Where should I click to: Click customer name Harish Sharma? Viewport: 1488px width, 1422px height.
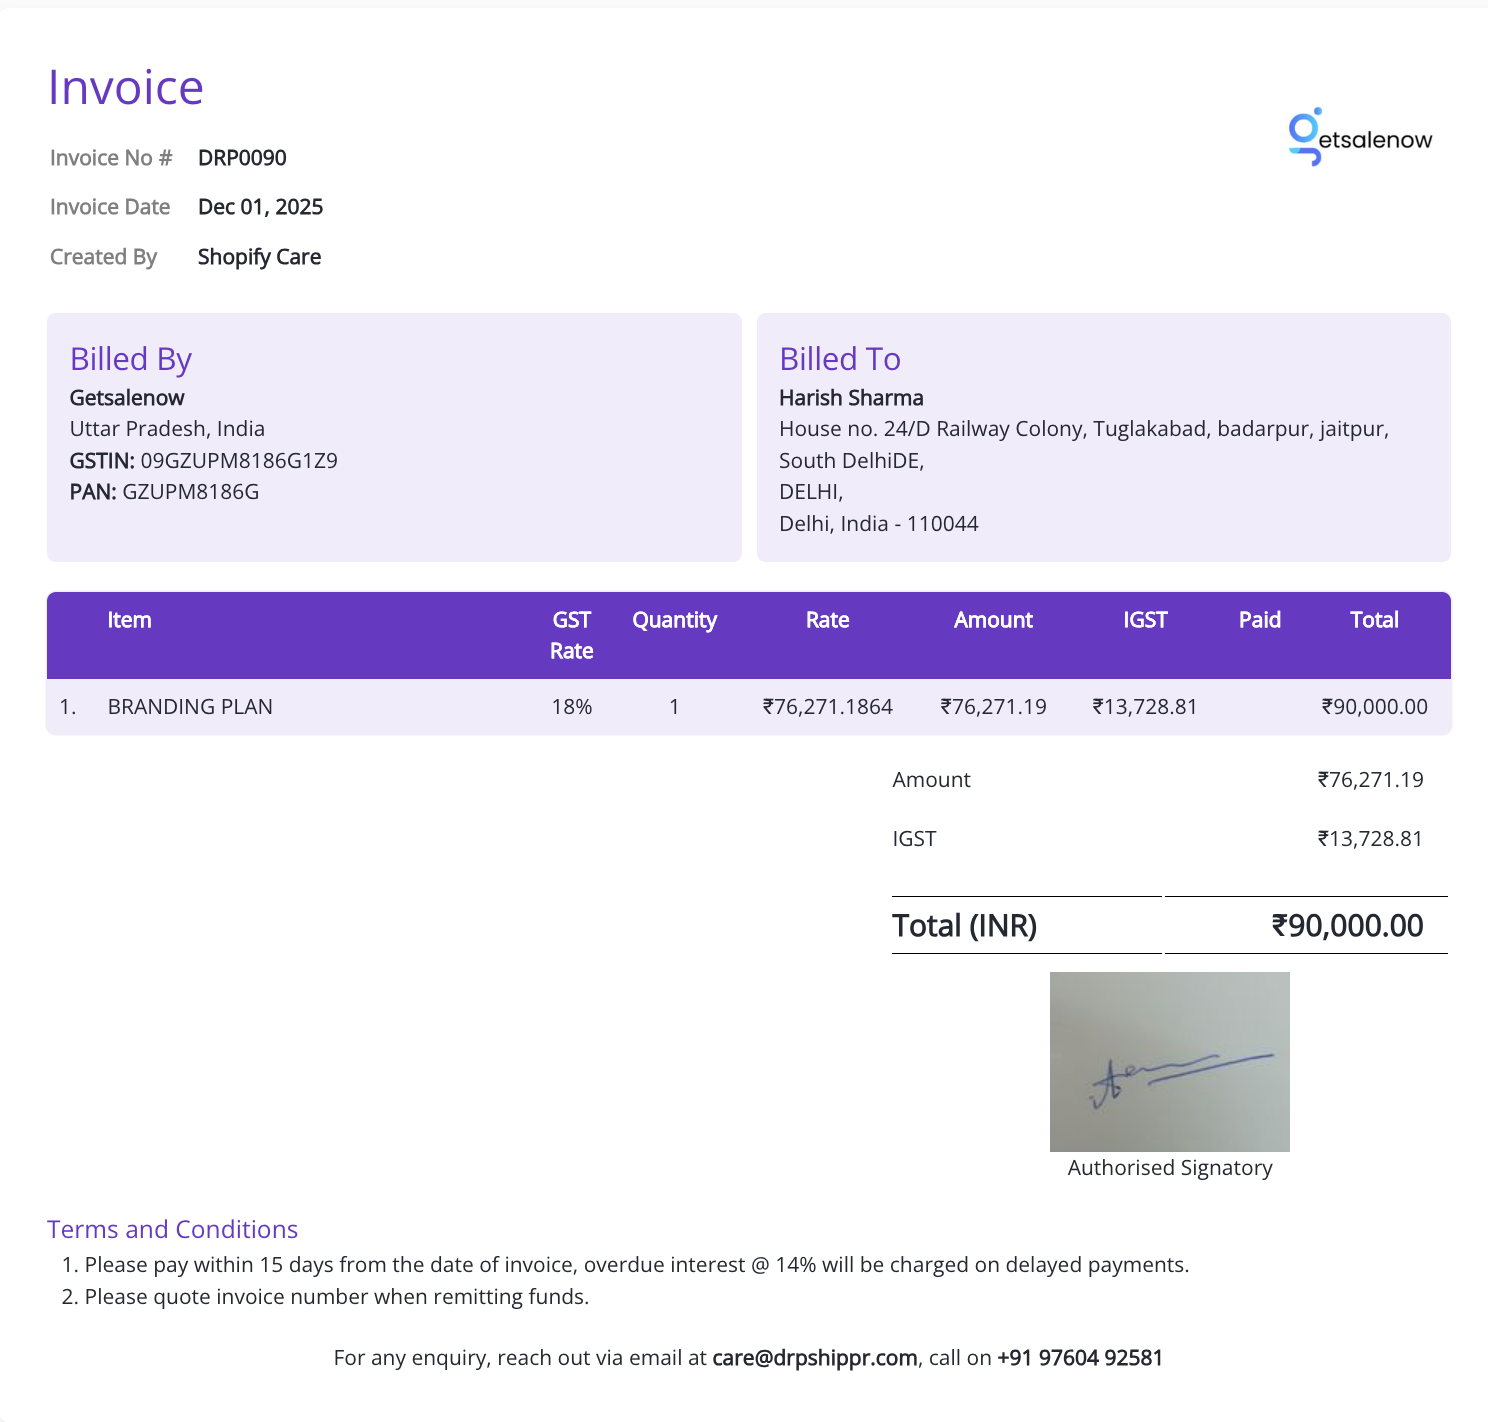[851, 398]
